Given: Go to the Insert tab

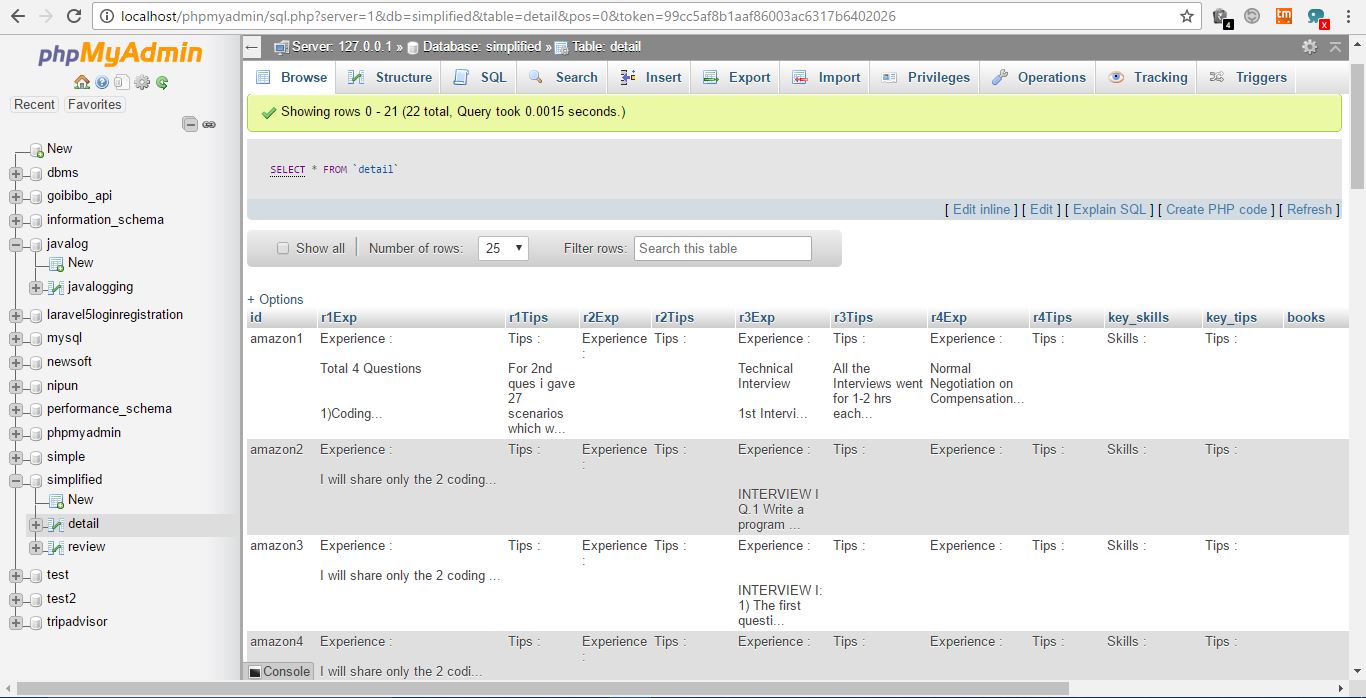Looking at the screenshot, I should pos(651,77).
